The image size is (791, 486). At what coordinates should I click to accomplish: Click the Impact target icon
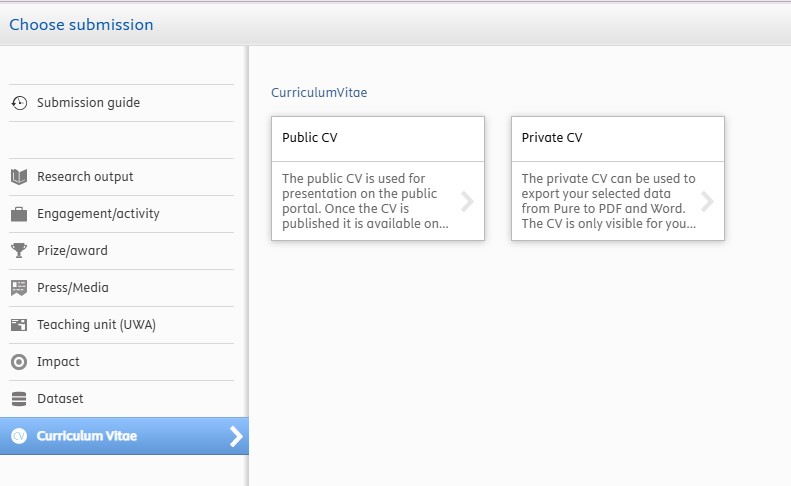click(19, 362)
